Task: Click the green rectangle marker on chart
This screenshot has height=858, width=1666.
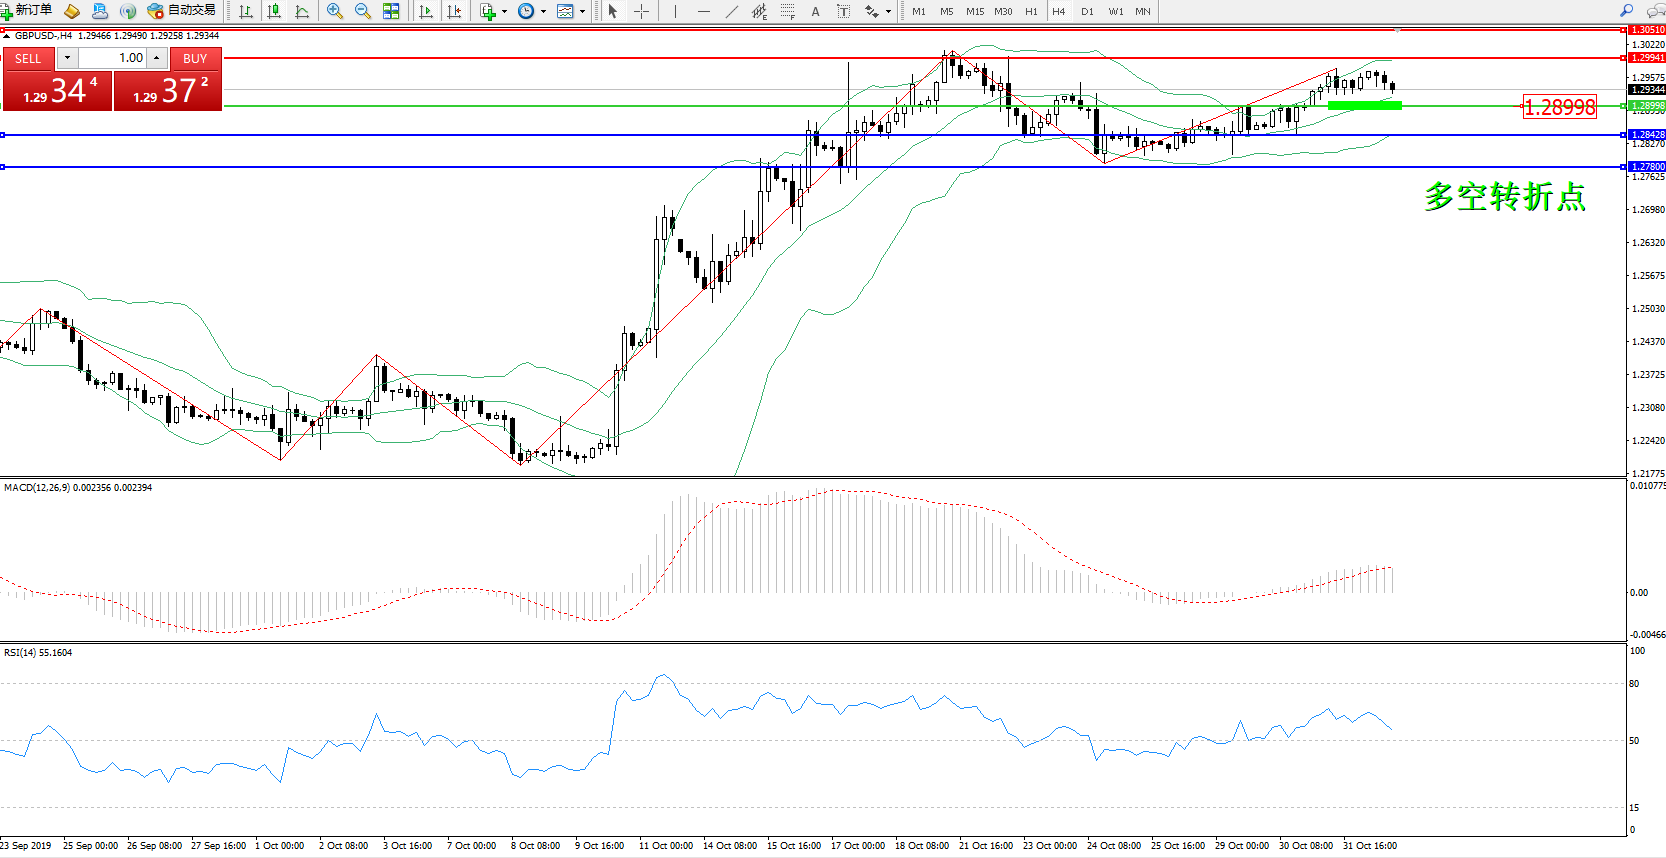Action: (x=1364, y=105)
